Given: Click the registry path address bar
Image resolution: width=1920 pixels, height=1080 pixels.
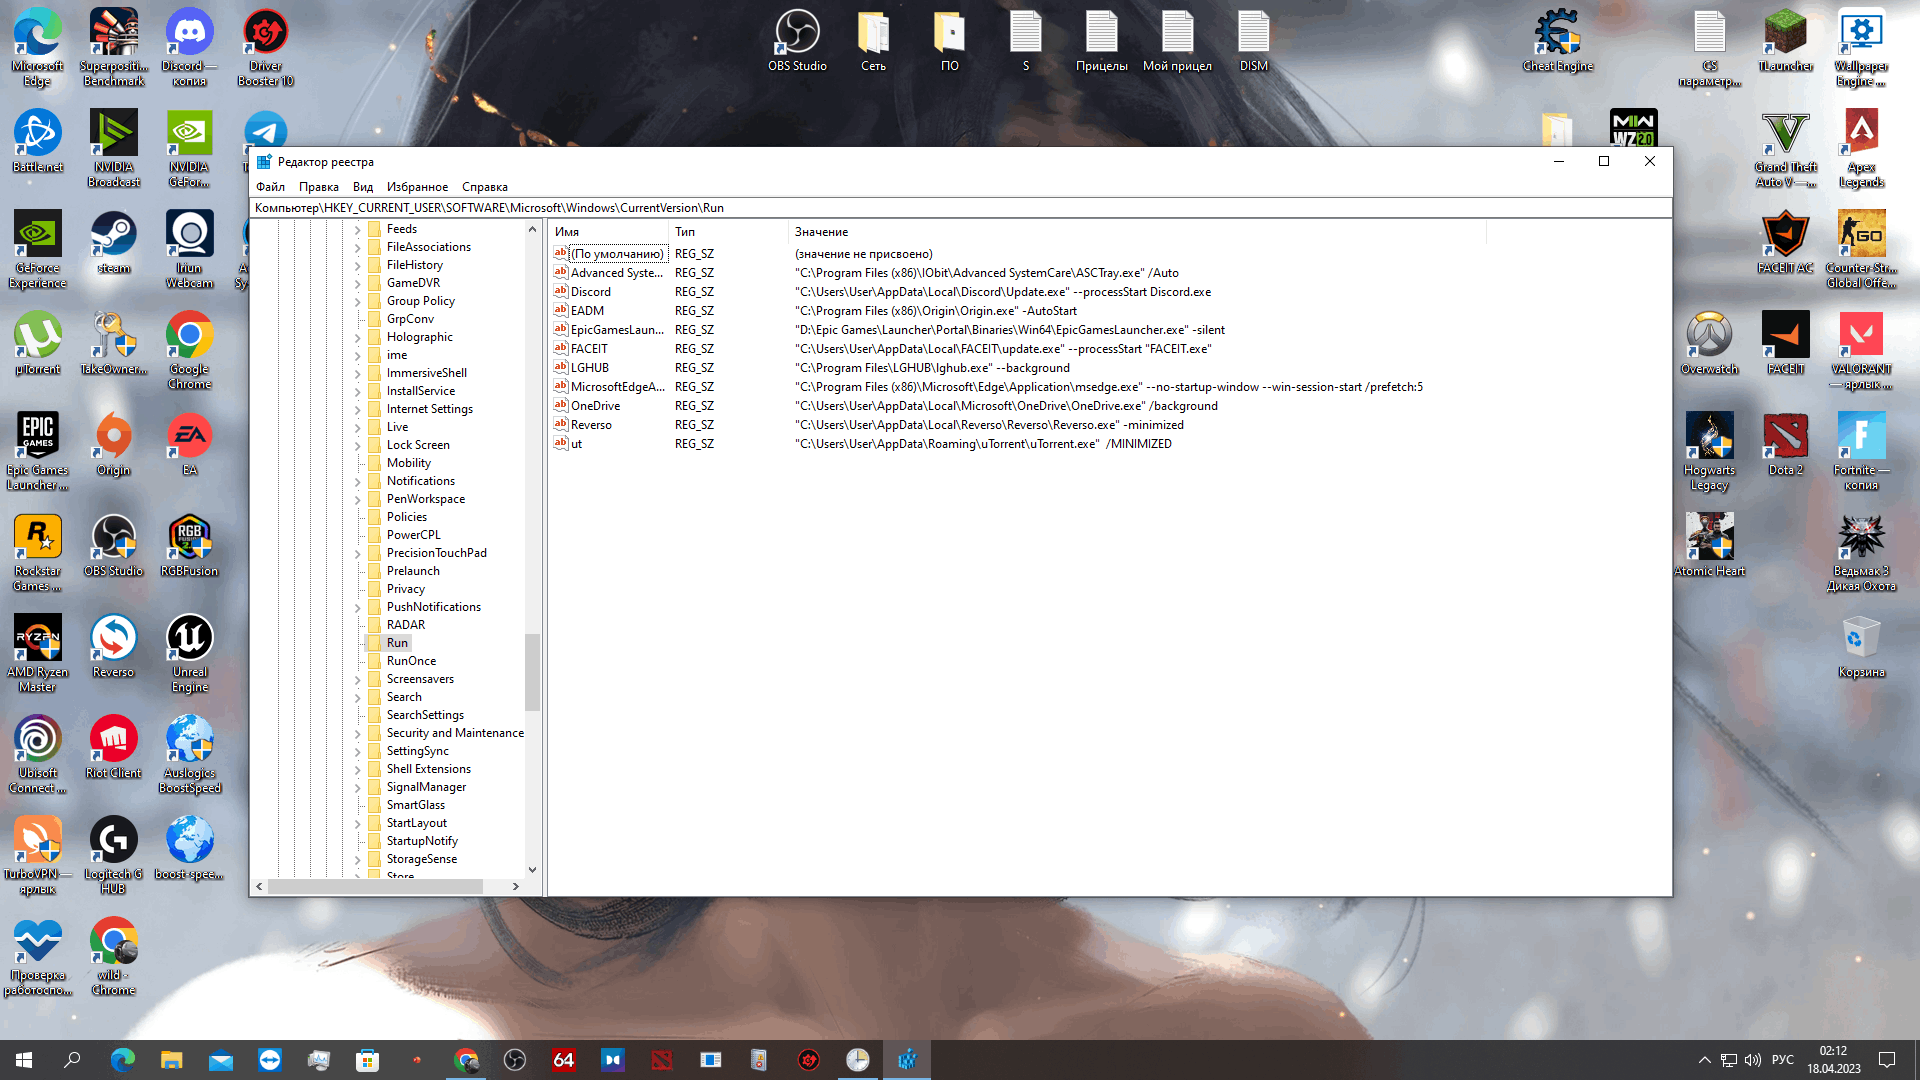Looking at the screenshot, I should click(x=960, y=208).
